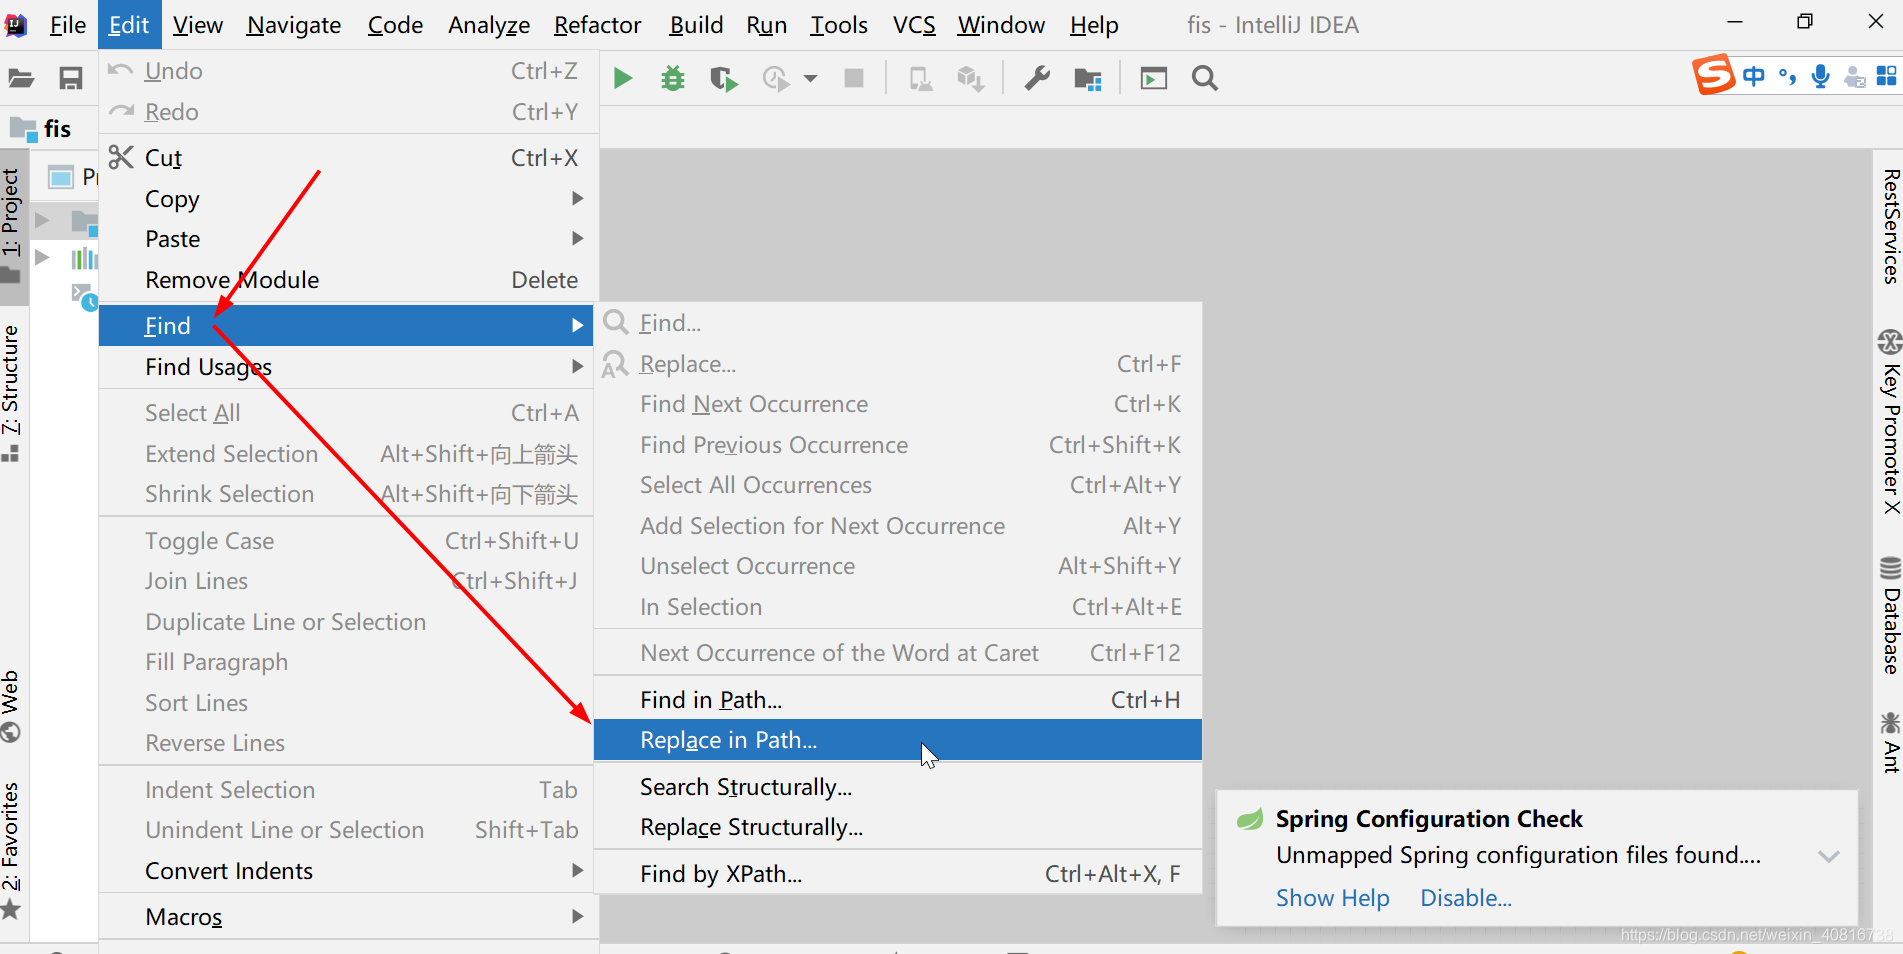
Task: Open the Refactor menu
Action: (597, 25)
